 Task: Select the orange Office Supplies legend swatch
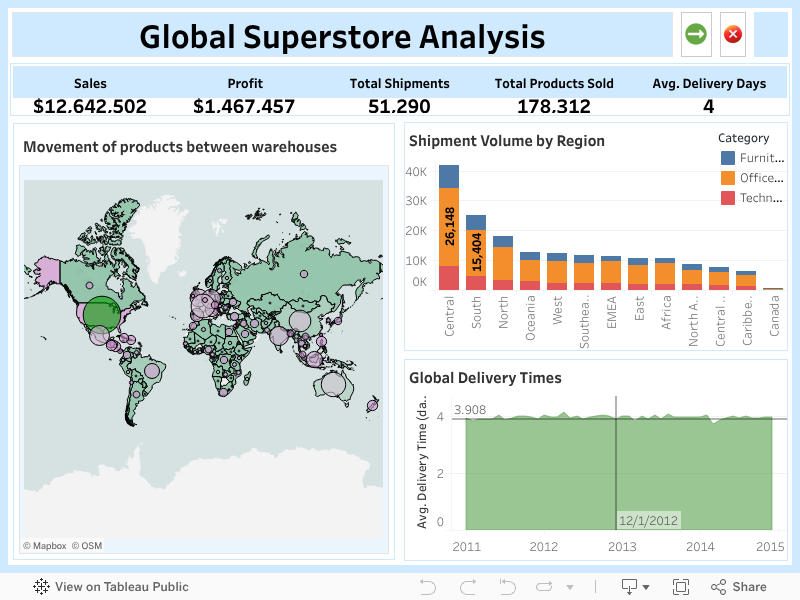(x=728, y=178)
